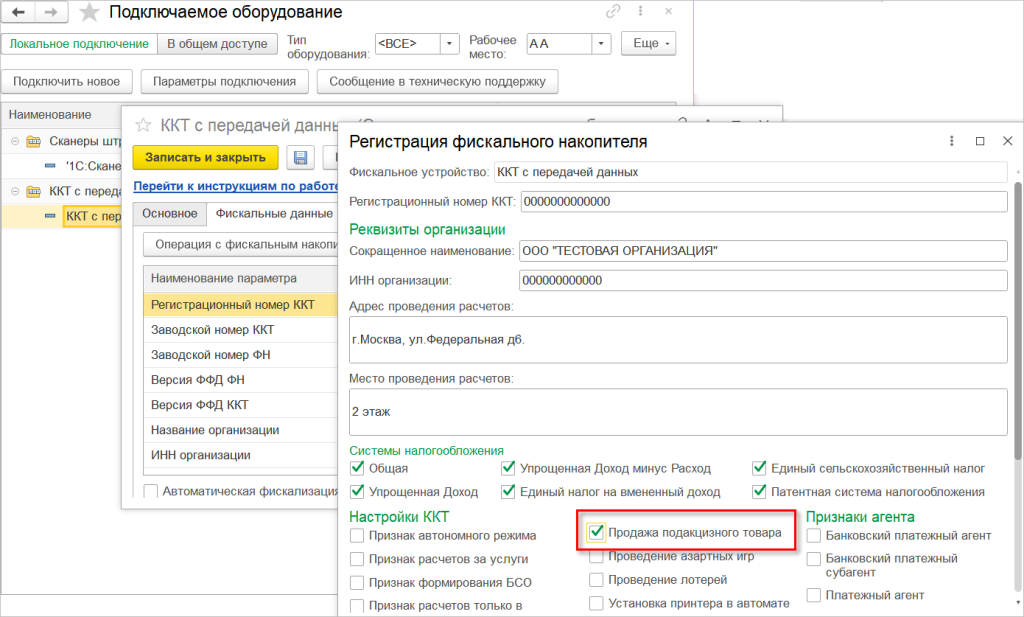Select Название организации row
This screenshot has width=1024, height=617.
pyautogui.click(x=240, y=430)
